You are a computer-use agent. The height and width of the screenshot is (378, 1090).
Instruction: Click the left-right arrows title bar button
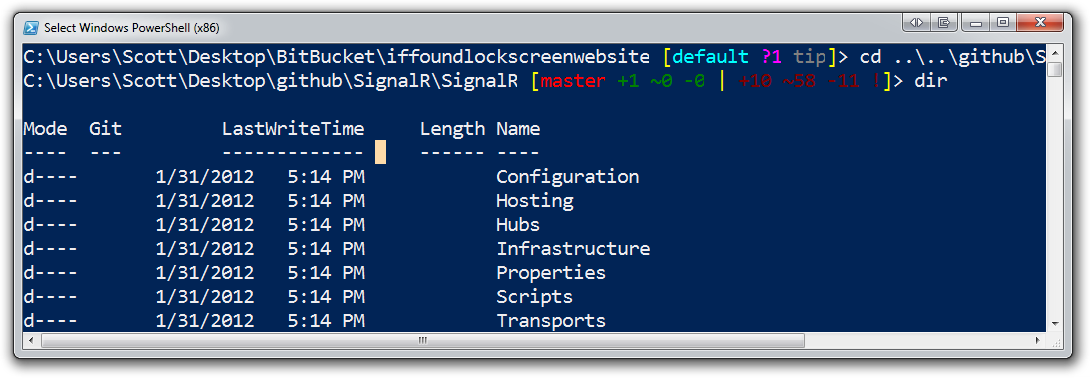pos(916,22)
